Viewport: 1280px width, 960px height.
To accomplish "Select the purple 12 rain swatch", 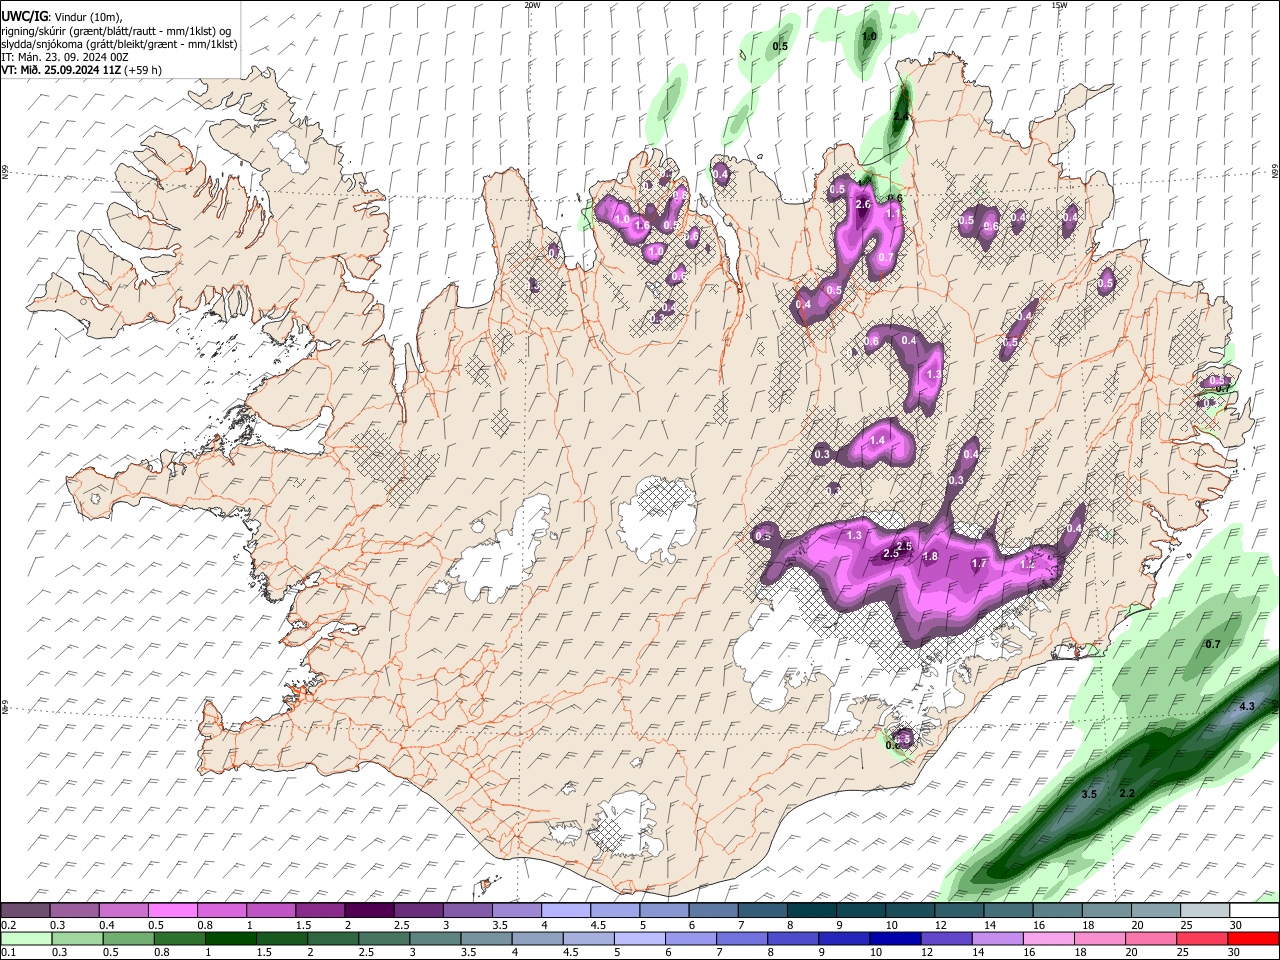I will pos(945,938).
